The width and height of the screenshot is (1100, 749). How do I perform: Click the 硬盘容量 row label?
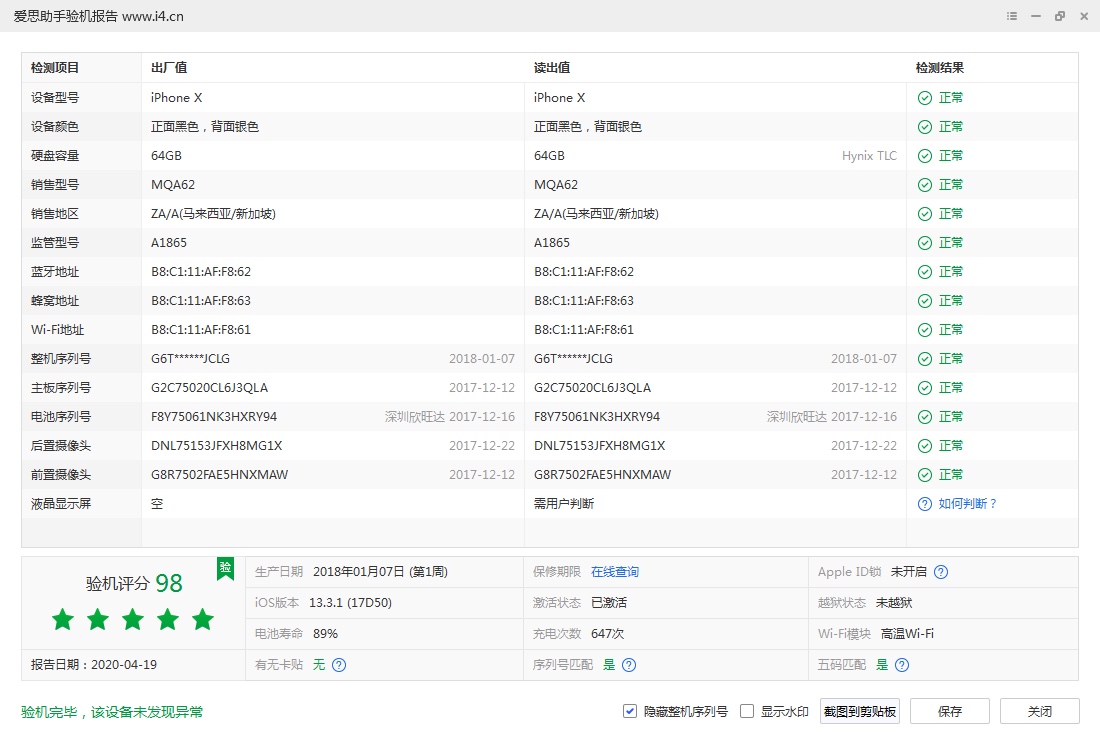pos(55,156)
